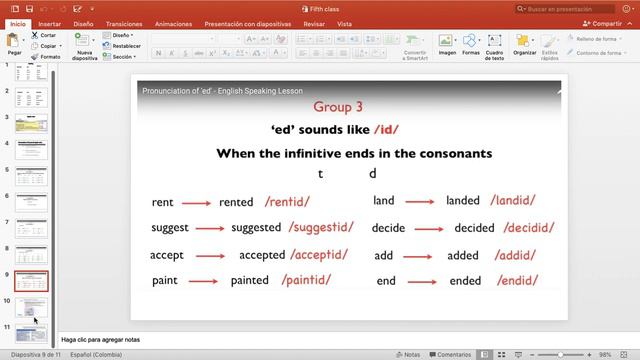
Task: Toggle bold (N) formatting
Action: 158,53
